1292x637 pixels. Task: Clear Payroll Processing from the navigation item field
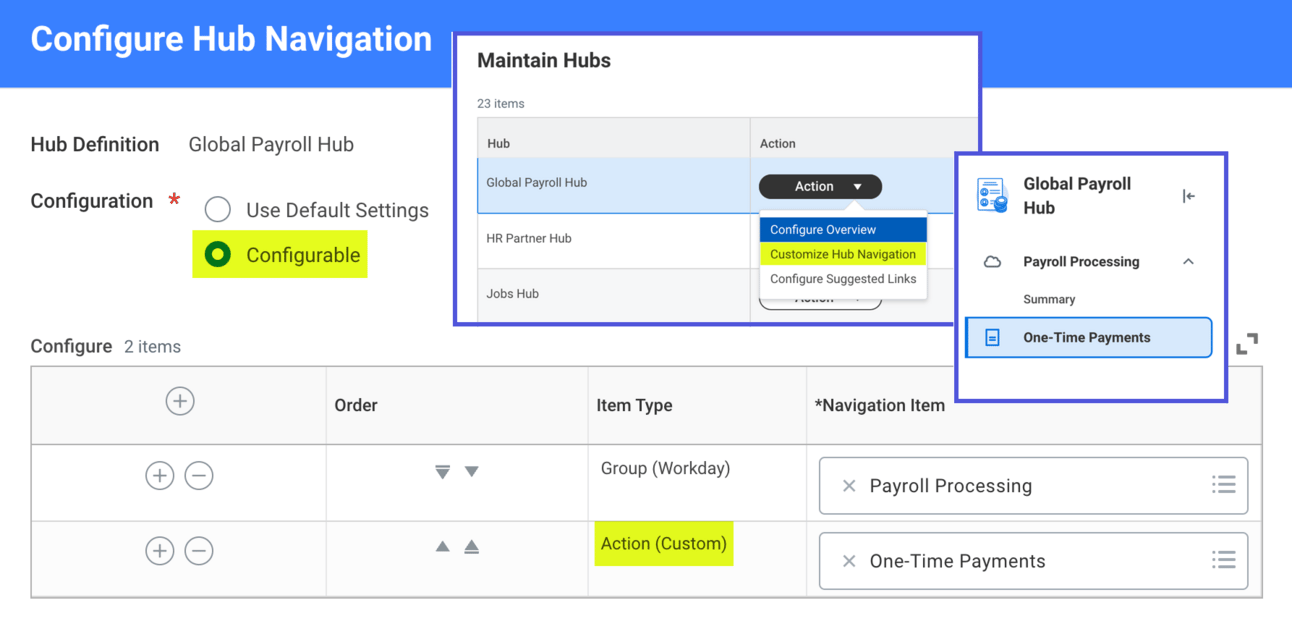[x=849, y=486]
